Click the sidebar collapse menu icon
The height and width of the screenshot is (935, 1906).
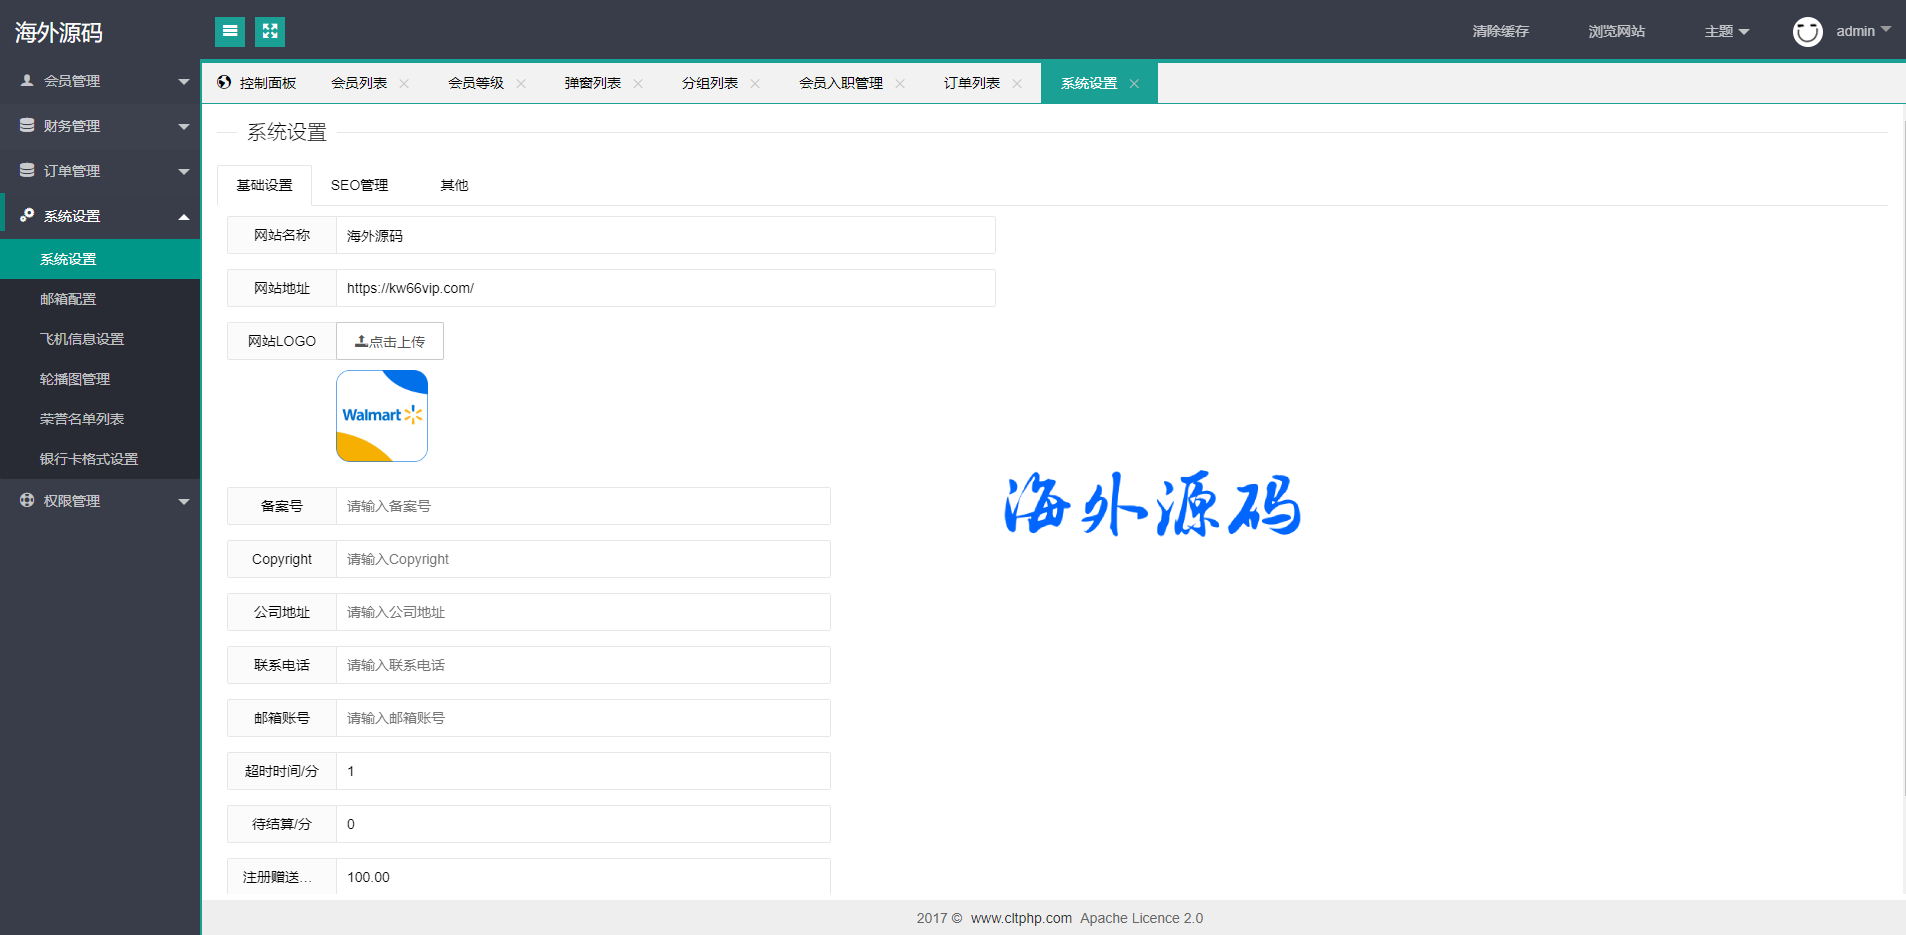(230, 32)
